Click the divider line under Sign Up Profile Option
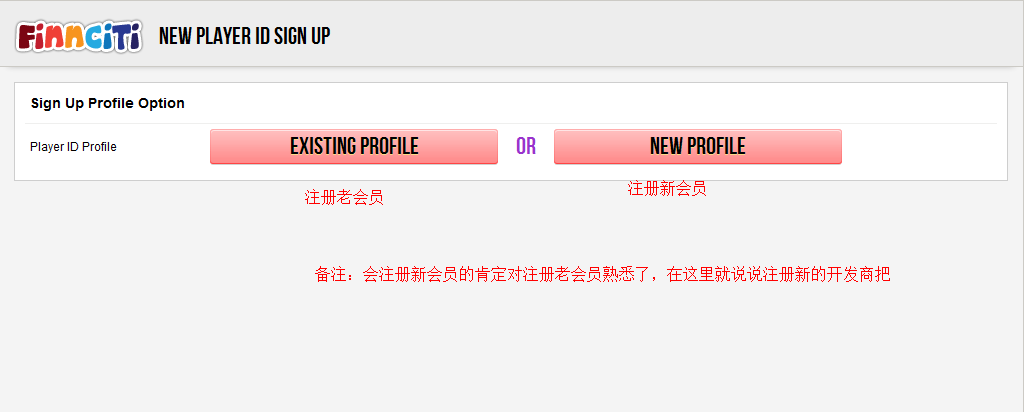 click(511, 123)
